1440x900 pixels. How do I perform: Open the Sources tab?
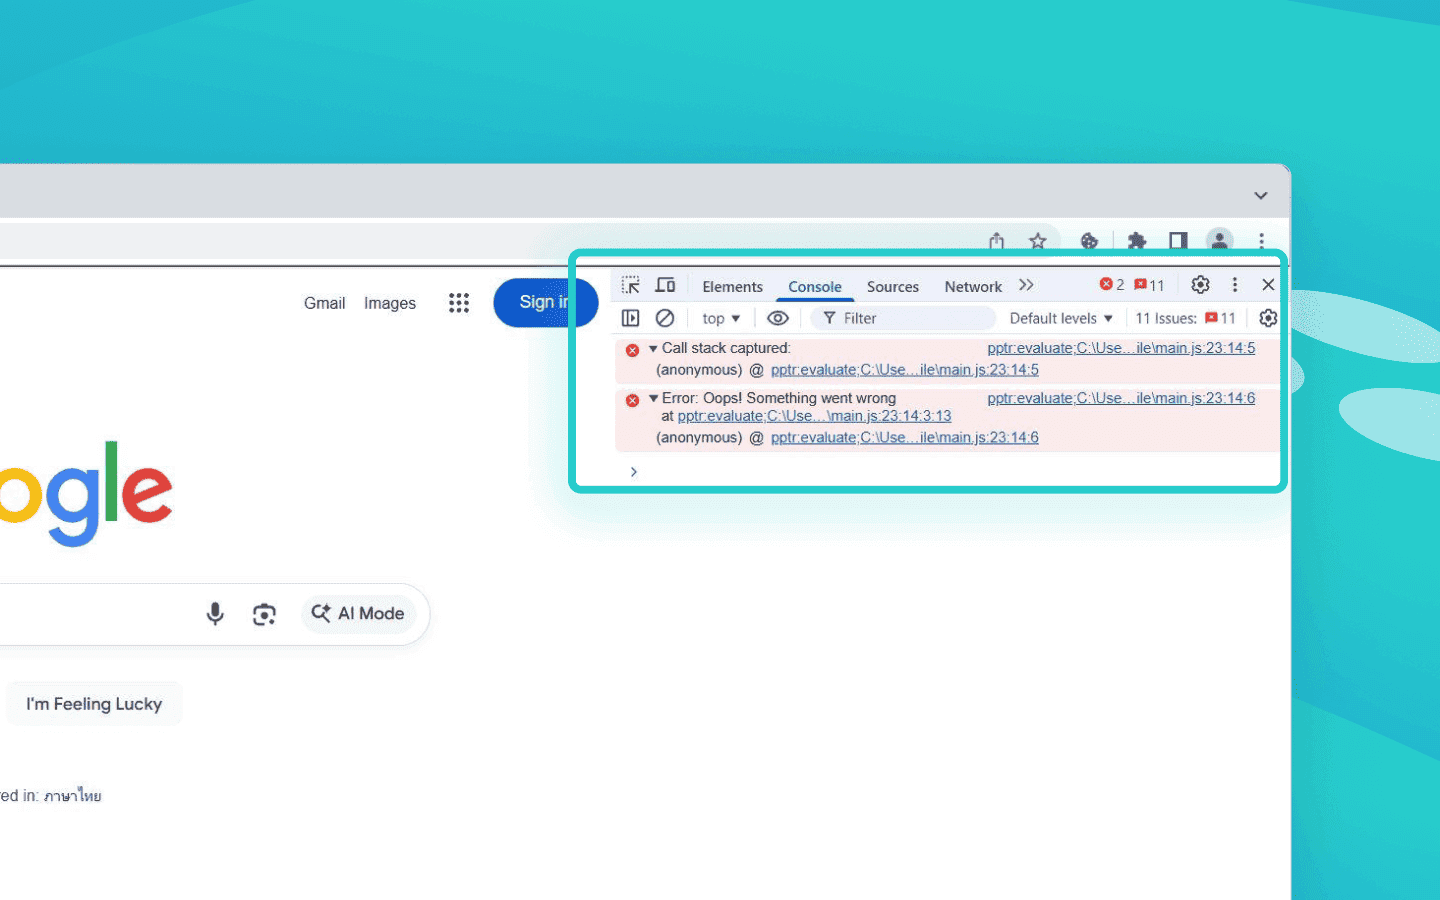[893, 286]
